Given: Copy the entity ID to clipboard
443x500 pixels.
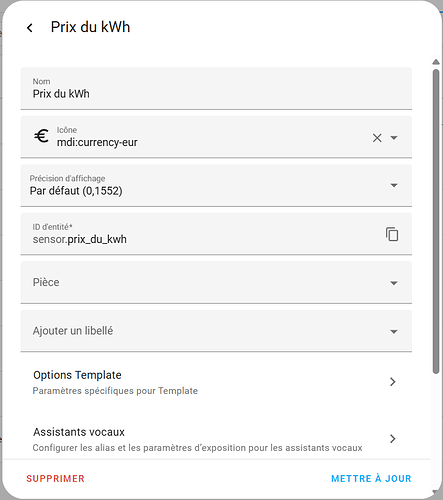Looking at the screenshot, I should tap(392, 234).
